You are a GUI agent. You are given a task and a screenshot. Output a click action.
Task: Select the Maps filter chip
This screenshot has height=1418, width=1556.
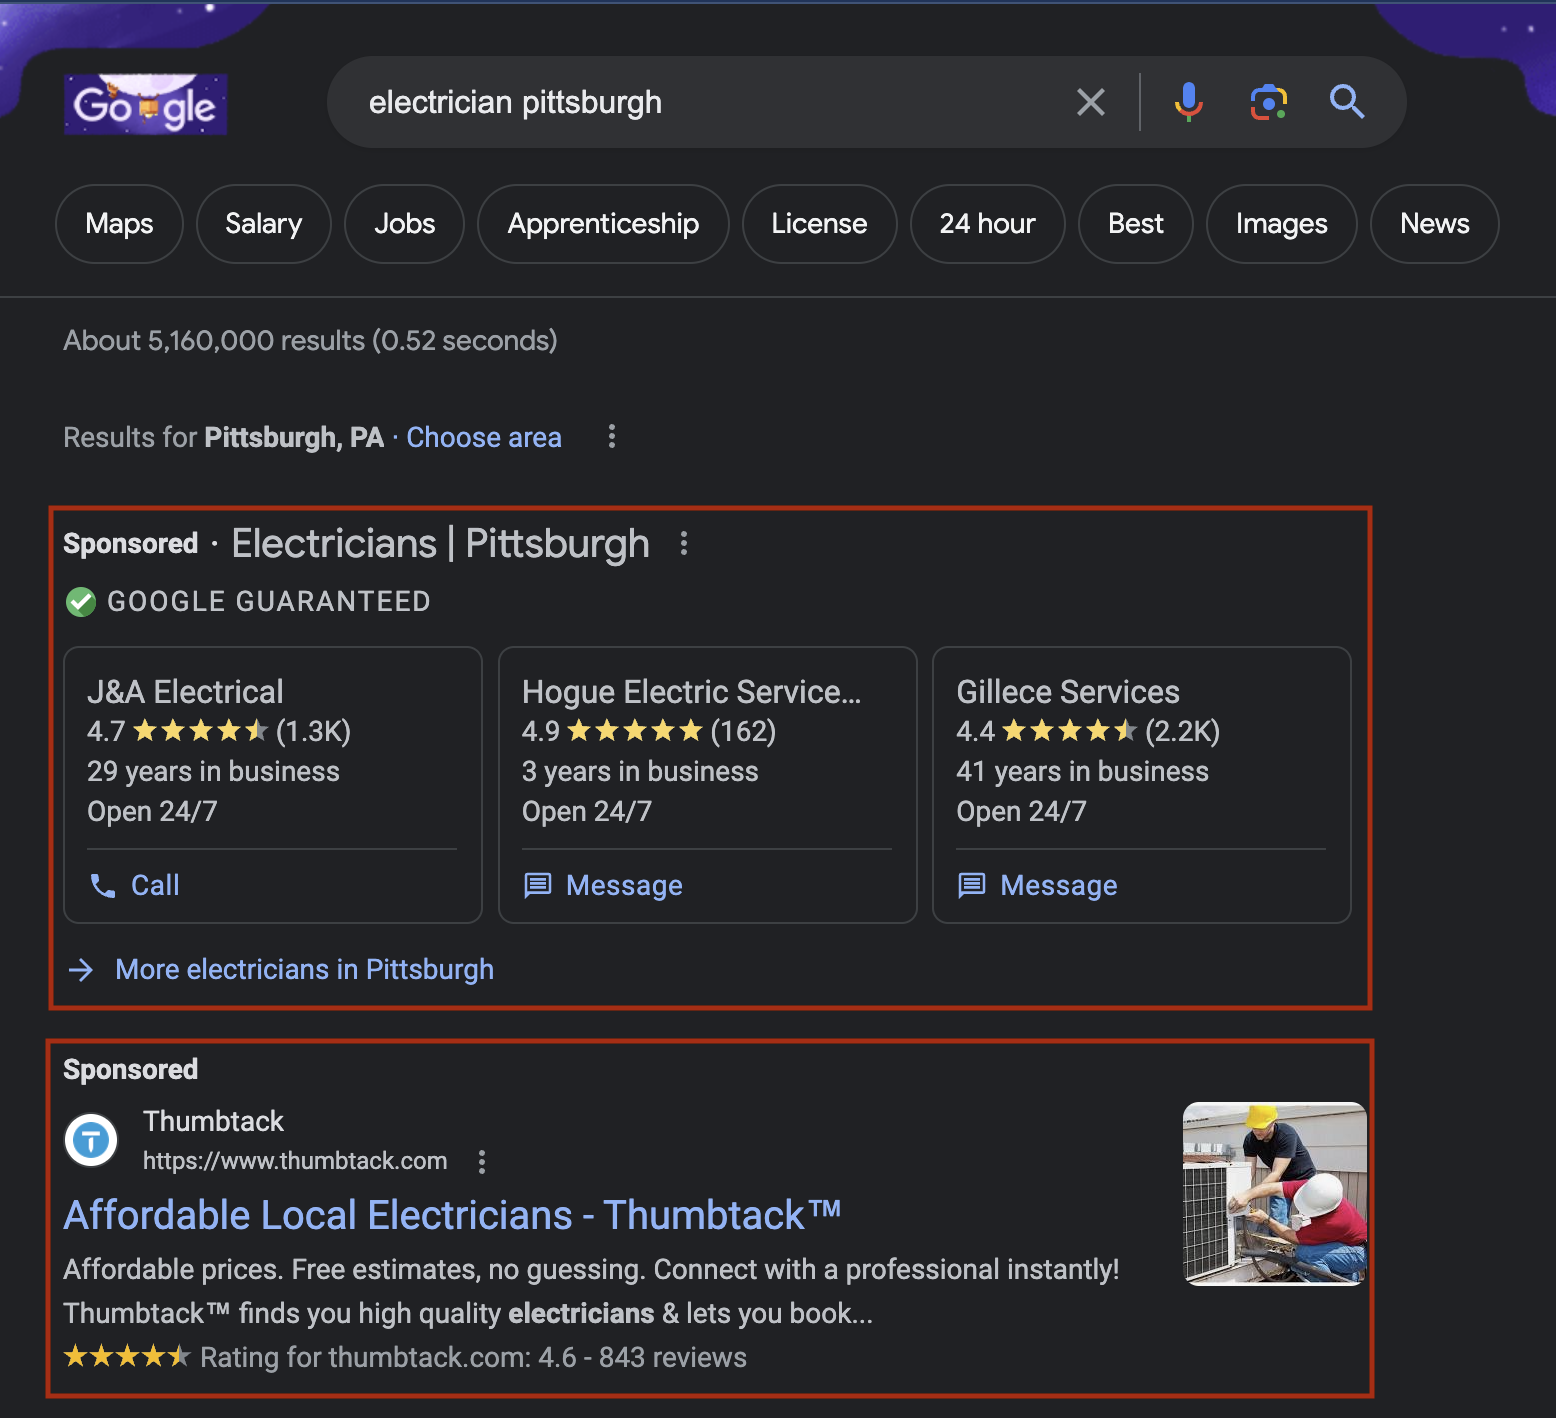[x=120, y=224]
